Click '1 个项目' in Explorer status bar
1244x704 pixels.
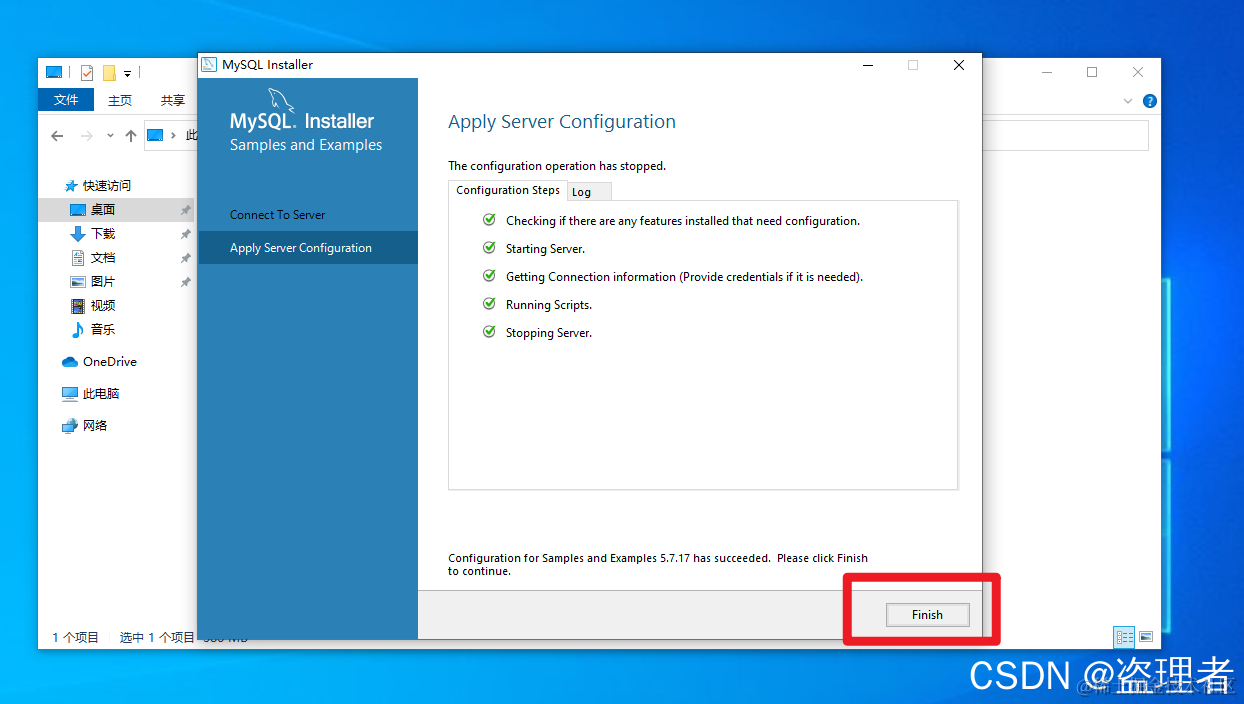tap(75, 638)
